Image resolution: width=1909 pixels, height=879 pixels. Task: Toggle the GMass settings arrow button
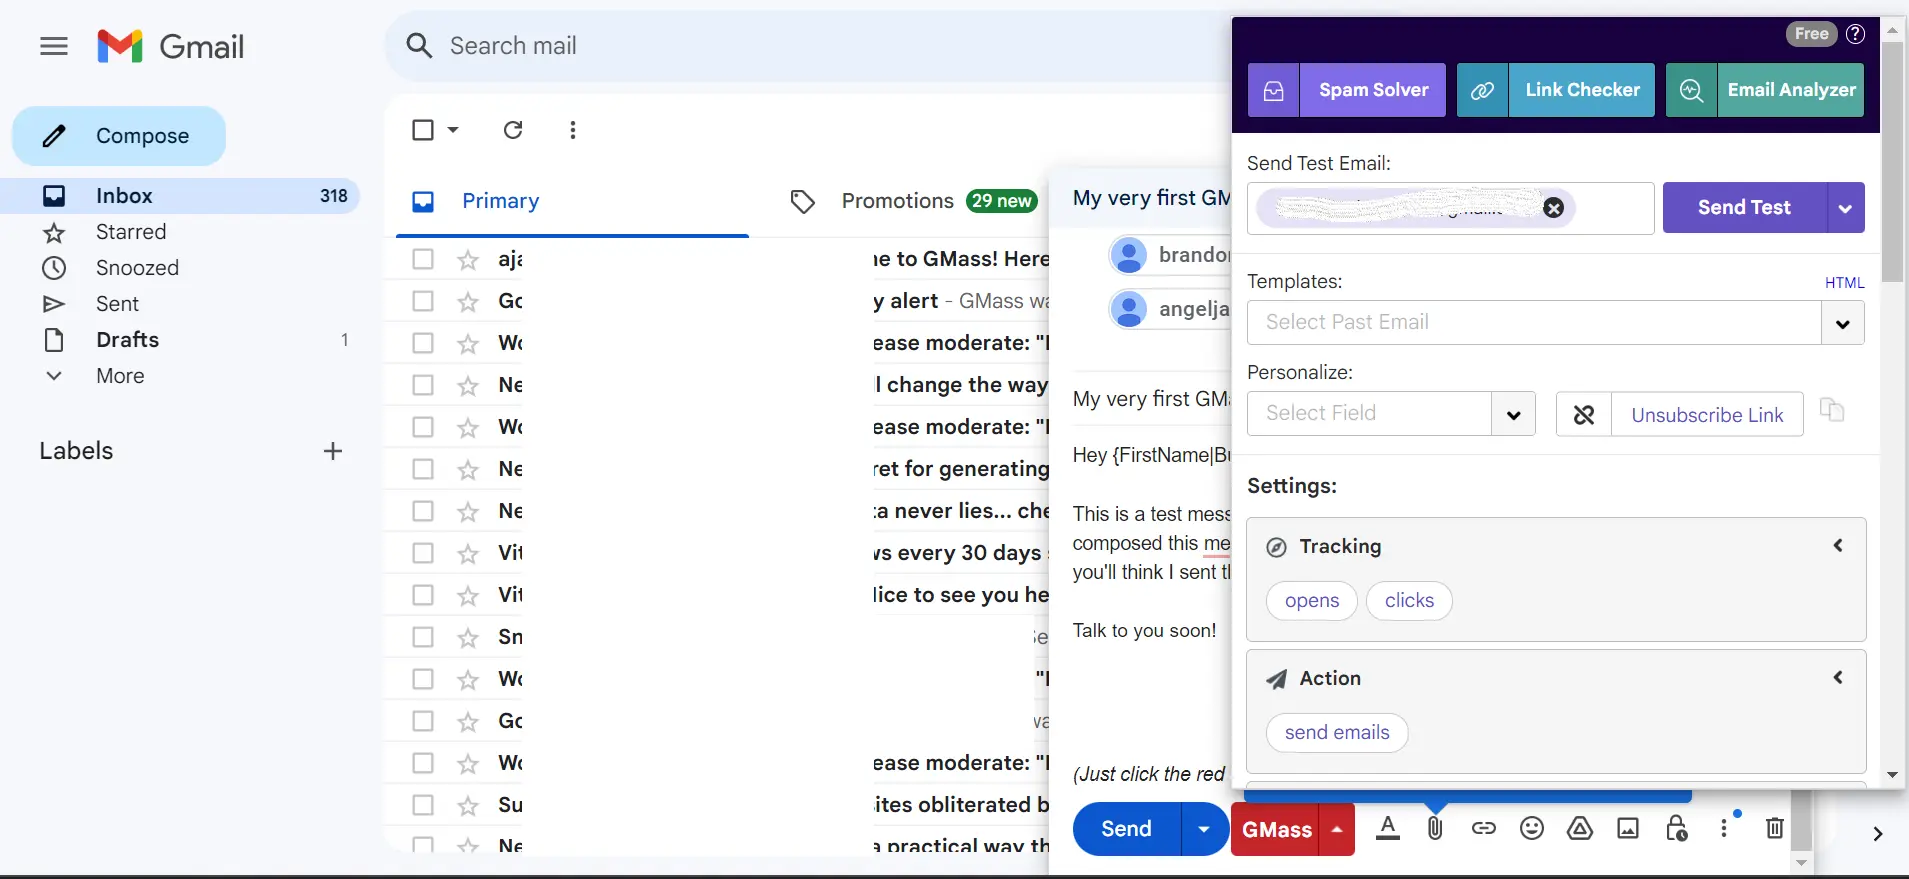pos(1337,829)
